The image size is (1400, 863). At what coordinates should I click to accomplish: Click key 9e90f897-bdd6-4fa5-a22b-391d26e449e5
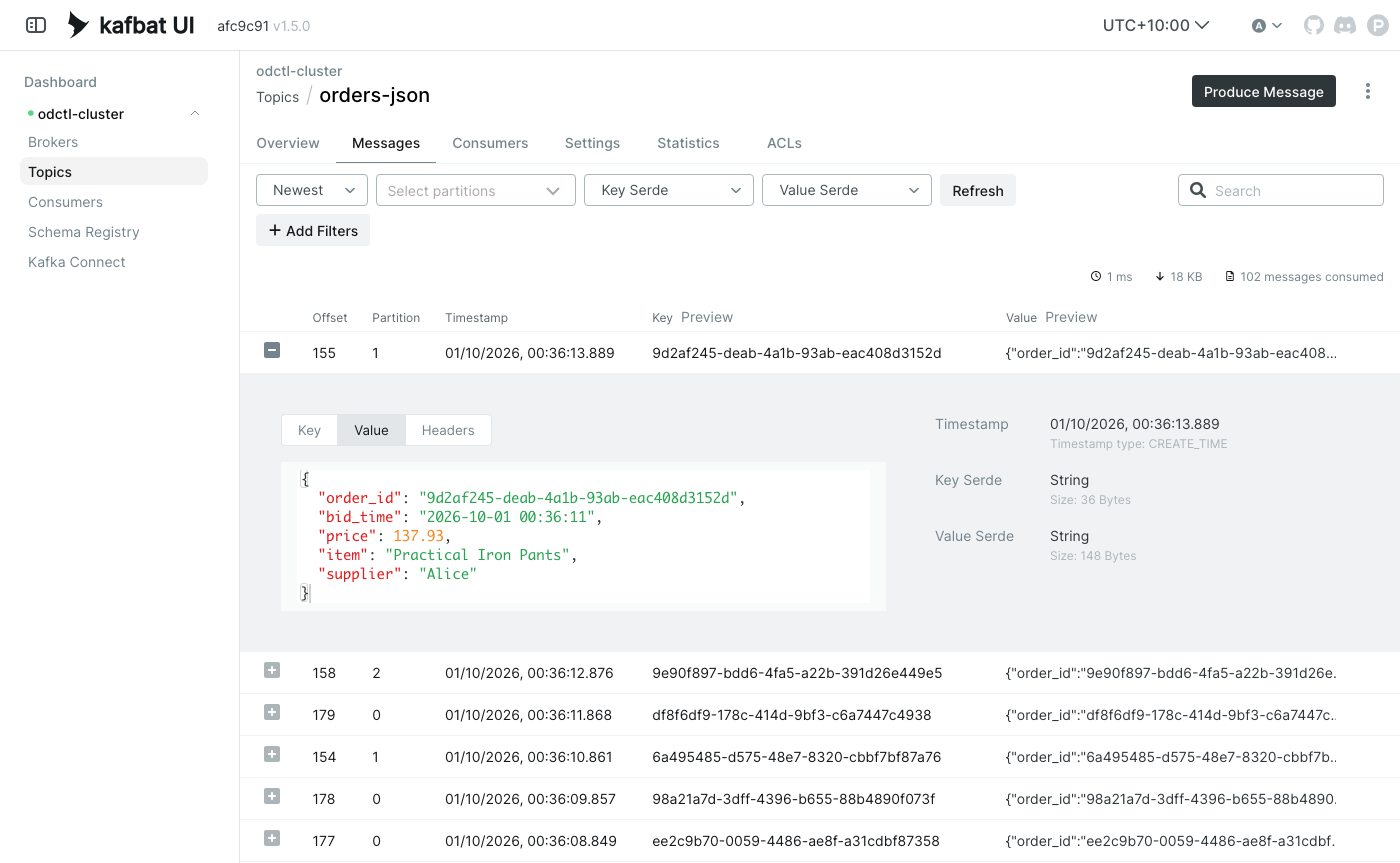point(797,673)
